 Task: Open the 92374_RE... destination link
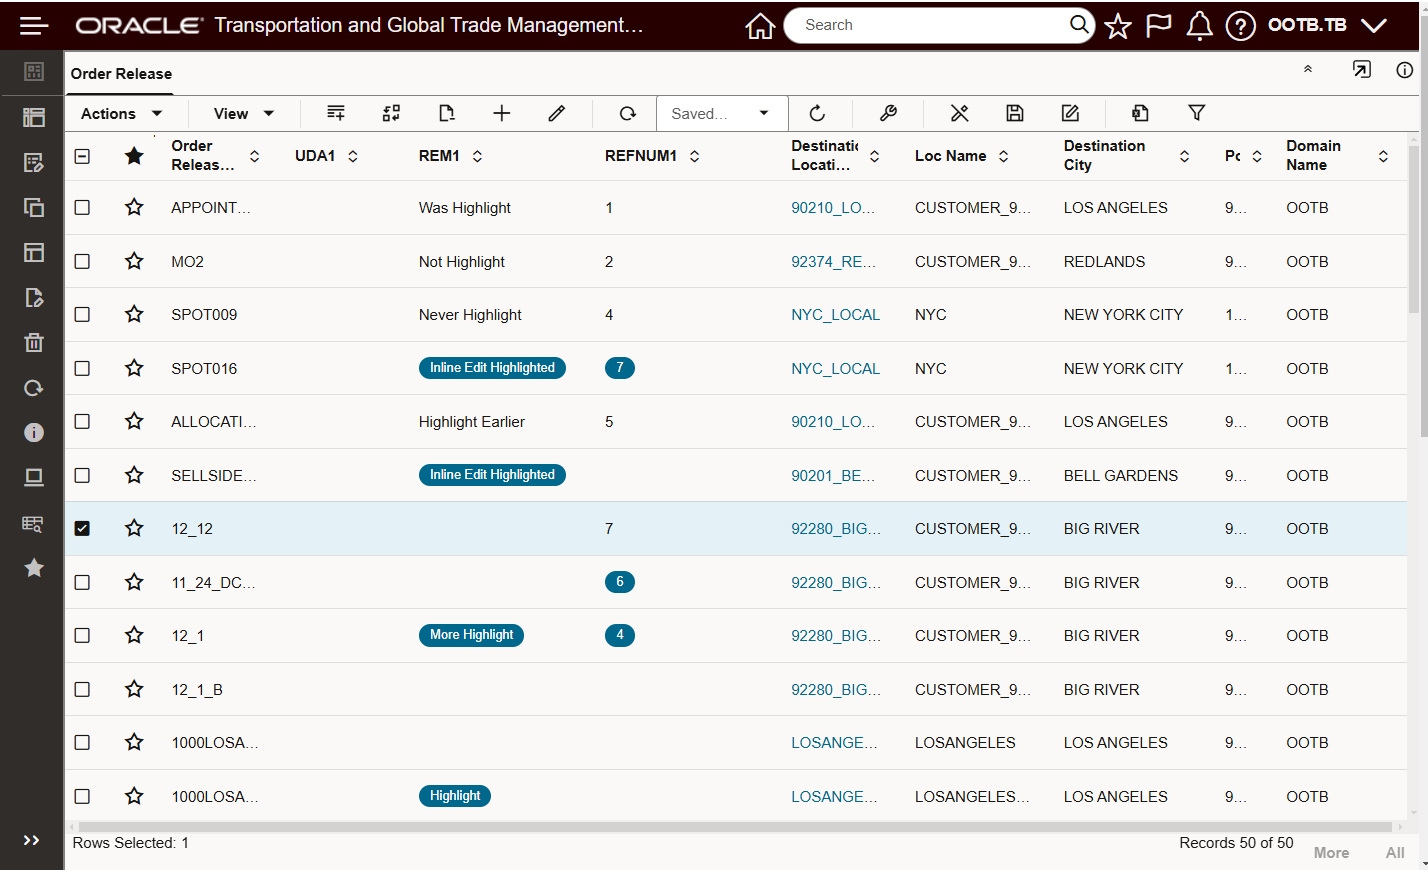pyautogui.click(x=833, y=261)
